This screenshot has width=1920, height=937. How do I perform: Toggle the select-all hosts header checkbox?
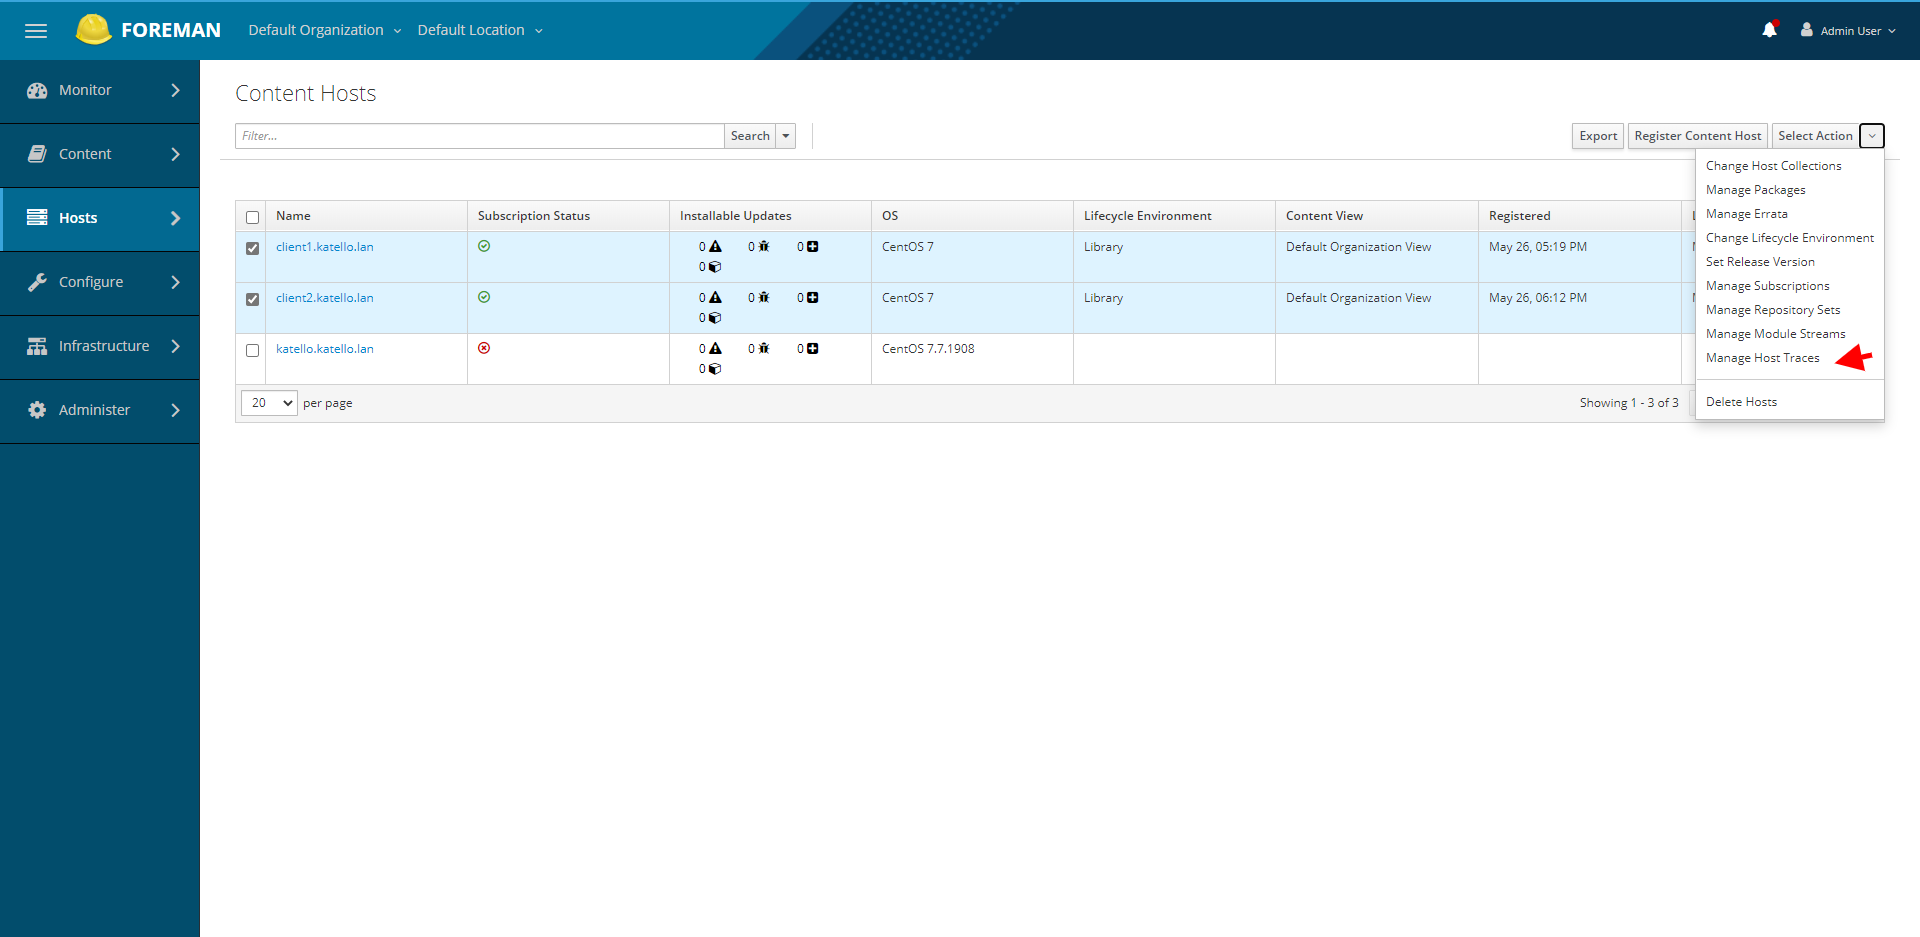252,217
